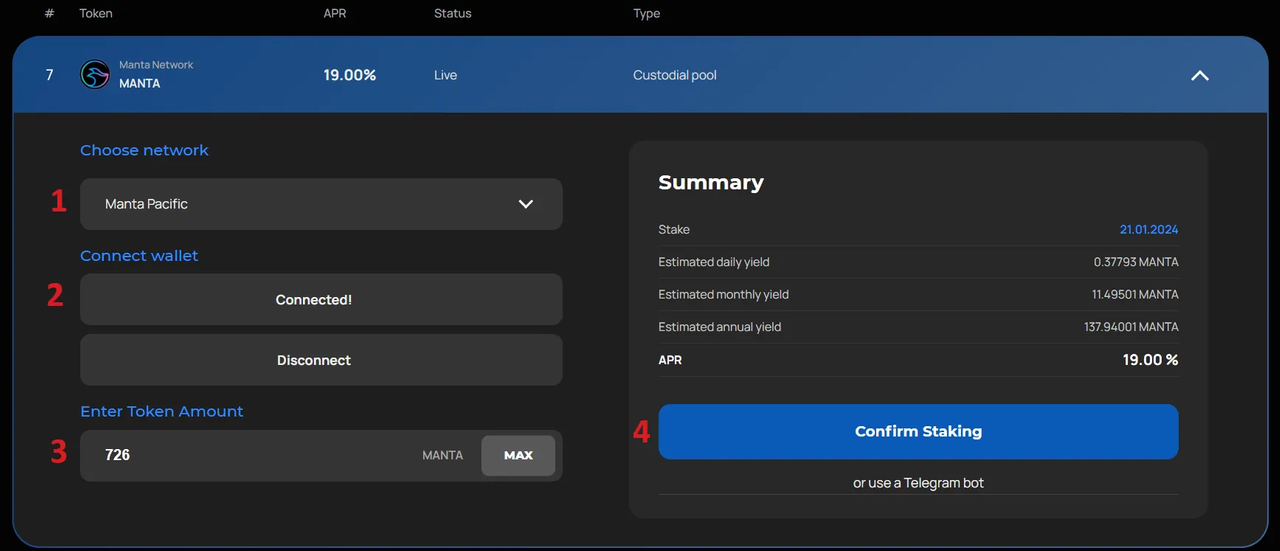Click the Manta Network logo icon

[95, 75]
